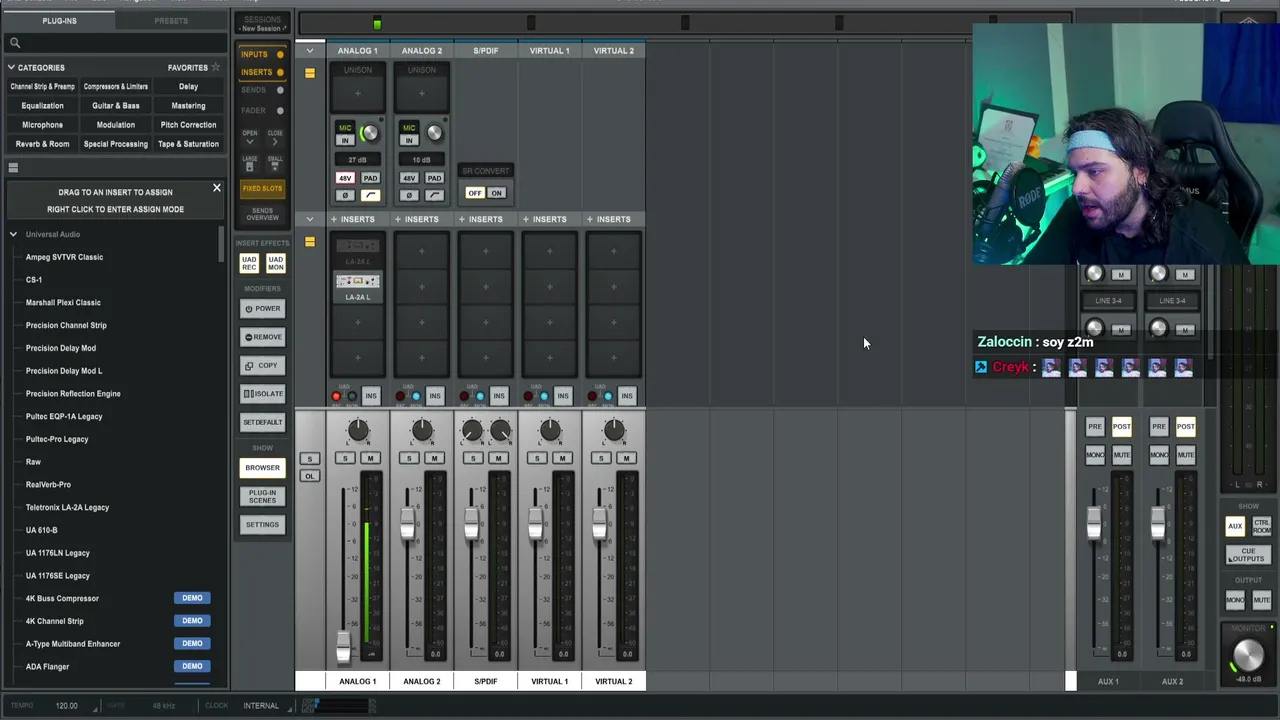Mute the Virtual 2 channel
The height and width of the screenshot is (720, 1280).
coord(626,458)
